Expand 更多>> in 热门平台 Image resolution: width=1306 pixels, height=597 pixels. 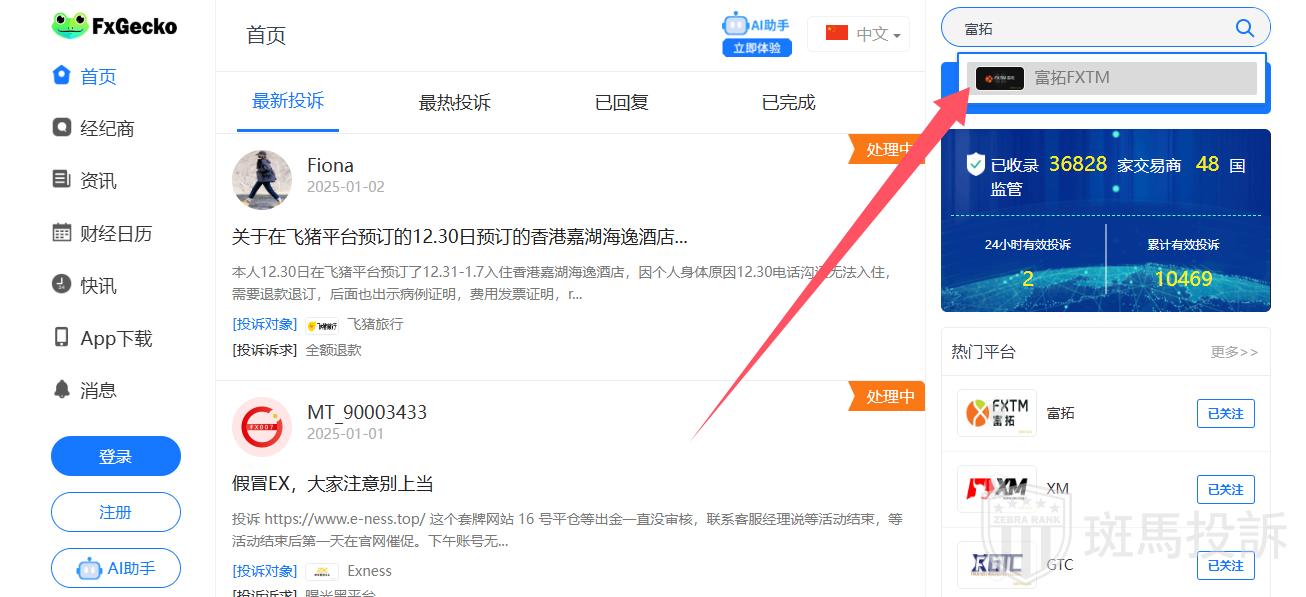pos(1234,352)
